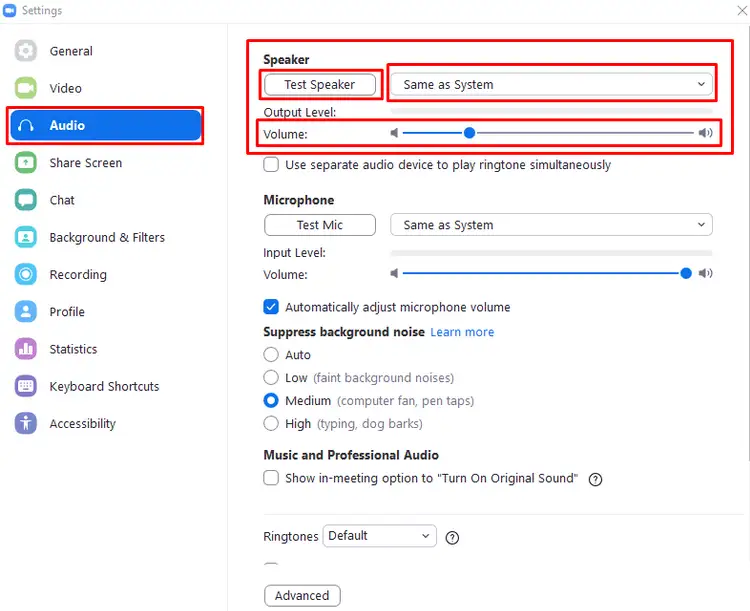Screen dimensions: 750x611
Task: Click help icon next to Ringtones dropdown
Action: click(x=452, y=538)
